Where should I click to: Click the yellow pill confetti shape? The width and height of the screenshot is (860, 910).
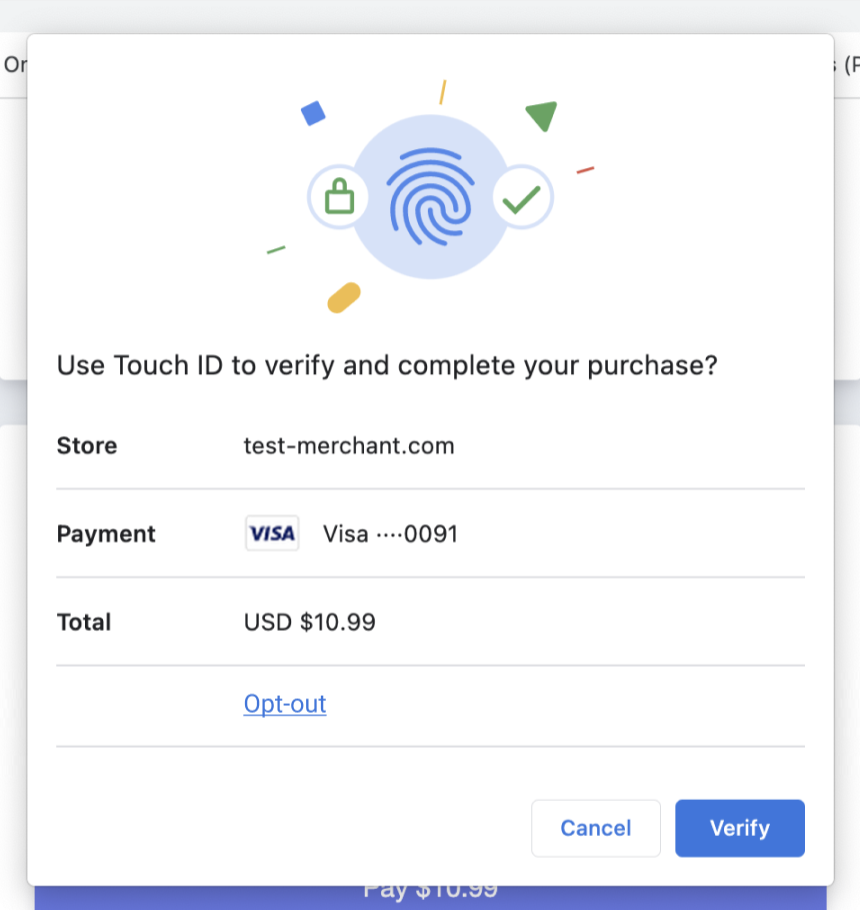344,298
